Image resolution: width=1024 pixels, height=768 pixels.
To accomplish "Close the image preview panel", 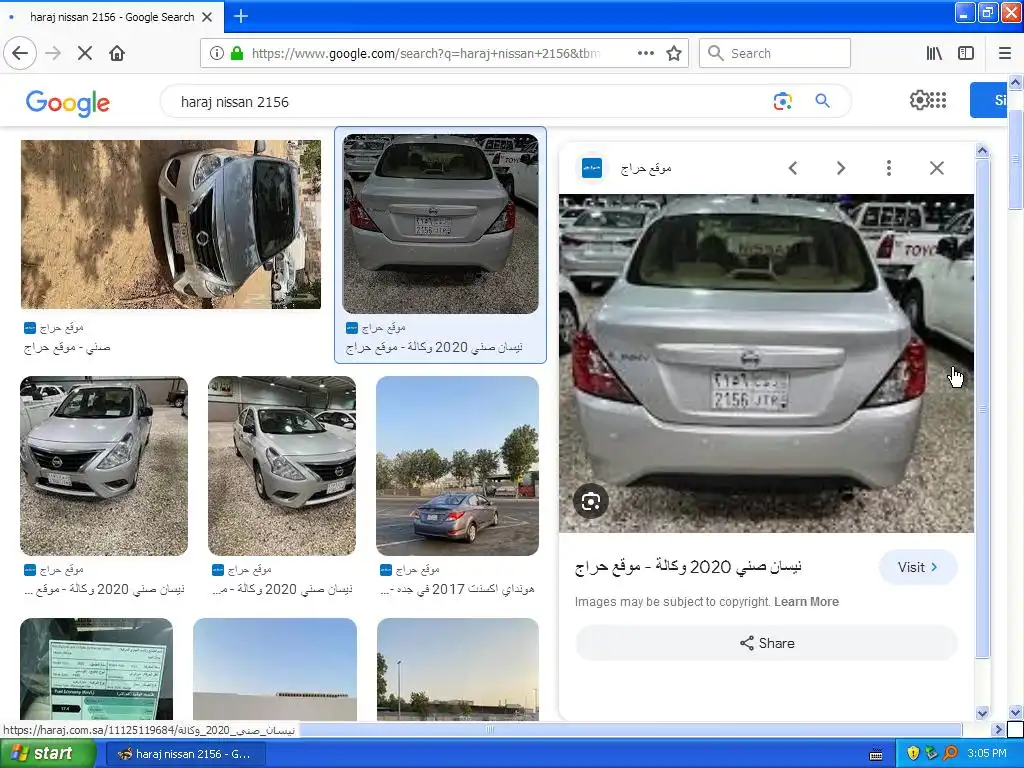I will [x=936, y=168].
